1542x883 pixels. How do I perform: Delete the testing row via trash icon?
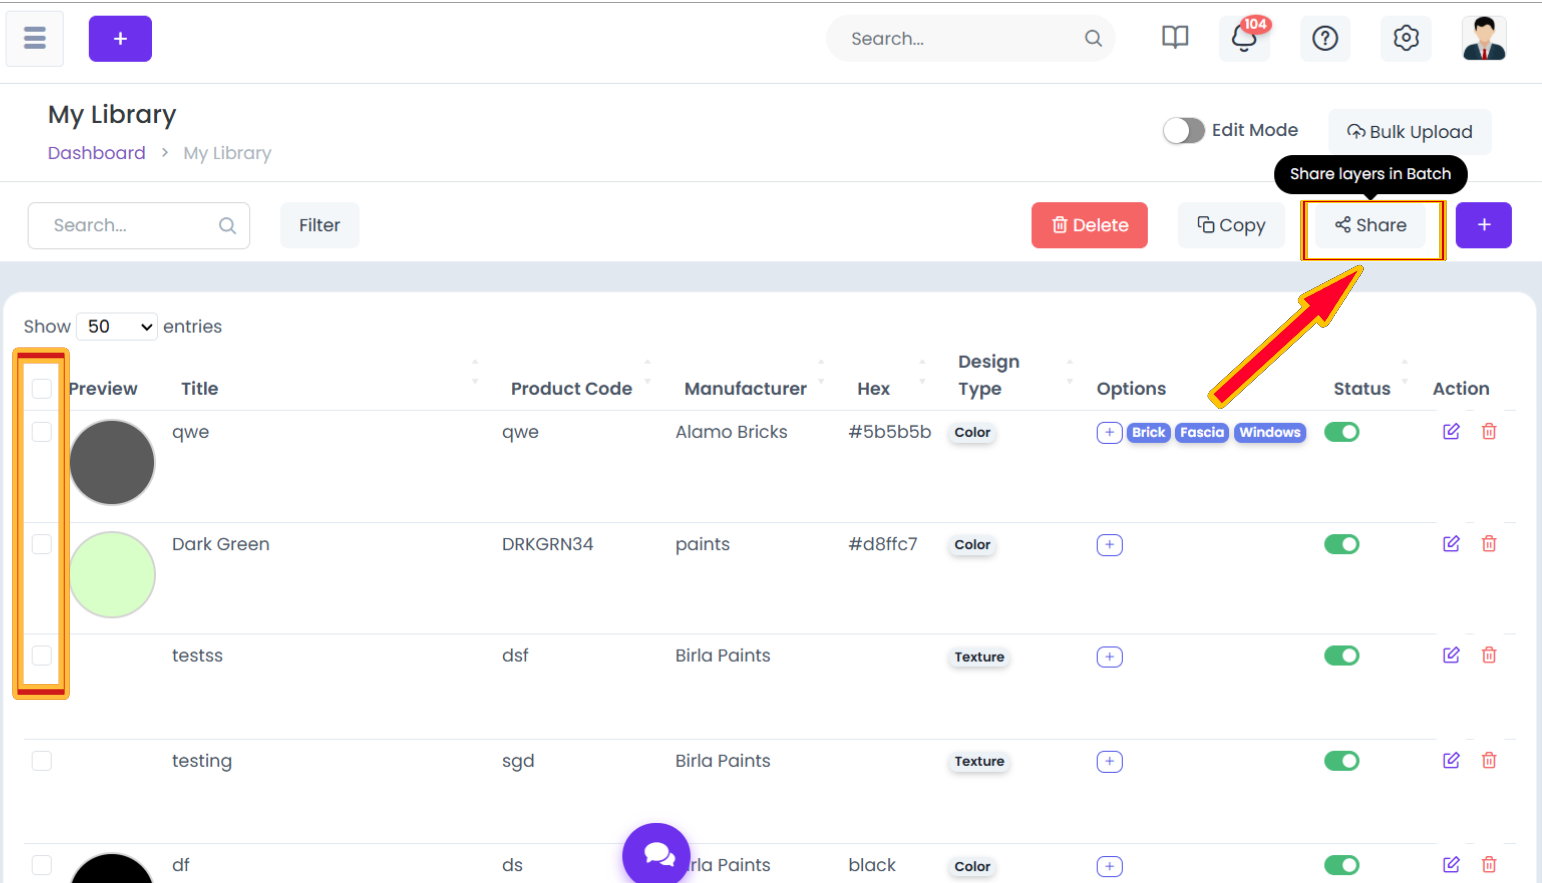coord(1489,760)
